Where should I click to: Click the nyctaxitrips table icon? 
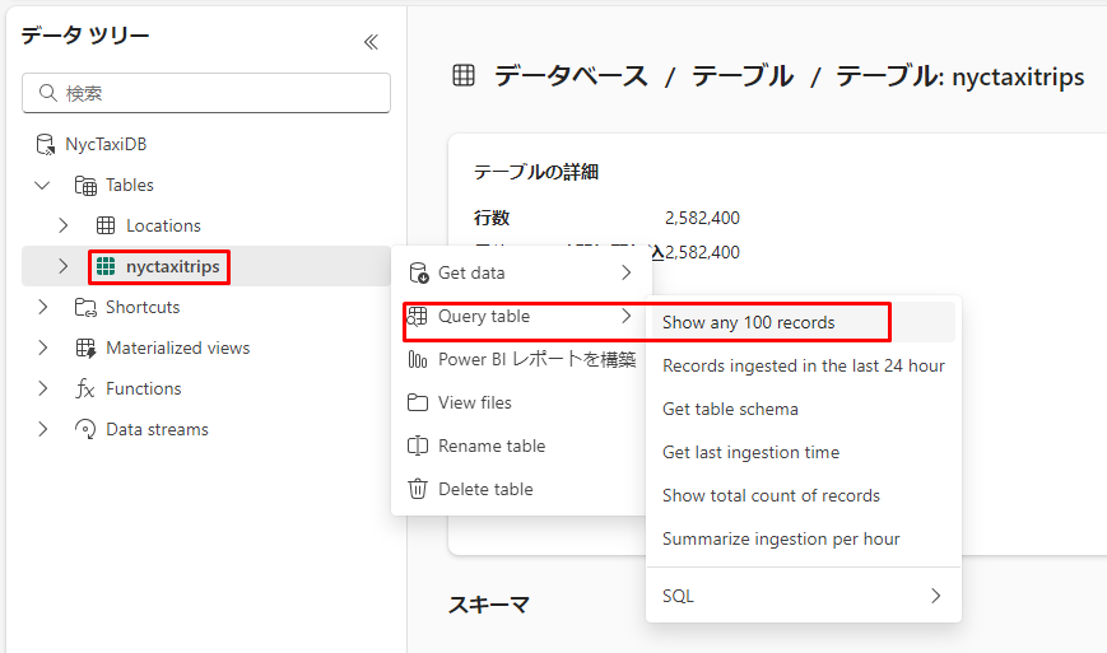point(105,267)
